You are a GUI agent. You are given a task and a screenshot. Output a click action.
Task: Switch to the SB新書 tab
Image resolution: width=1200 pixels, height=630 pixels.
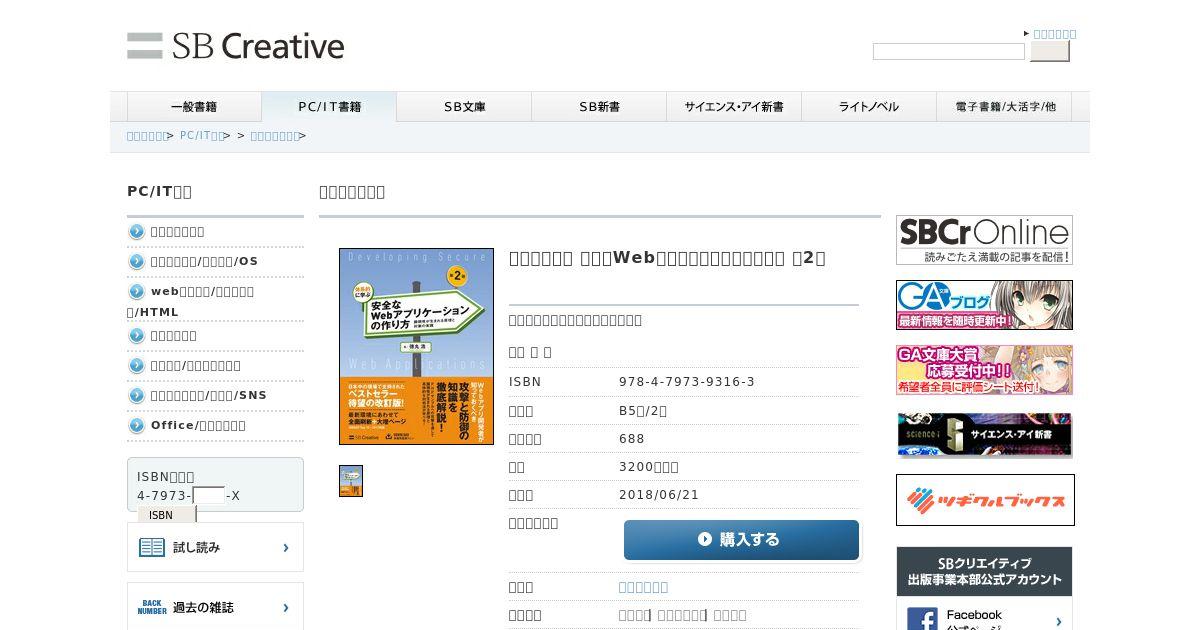click(599, 107)
